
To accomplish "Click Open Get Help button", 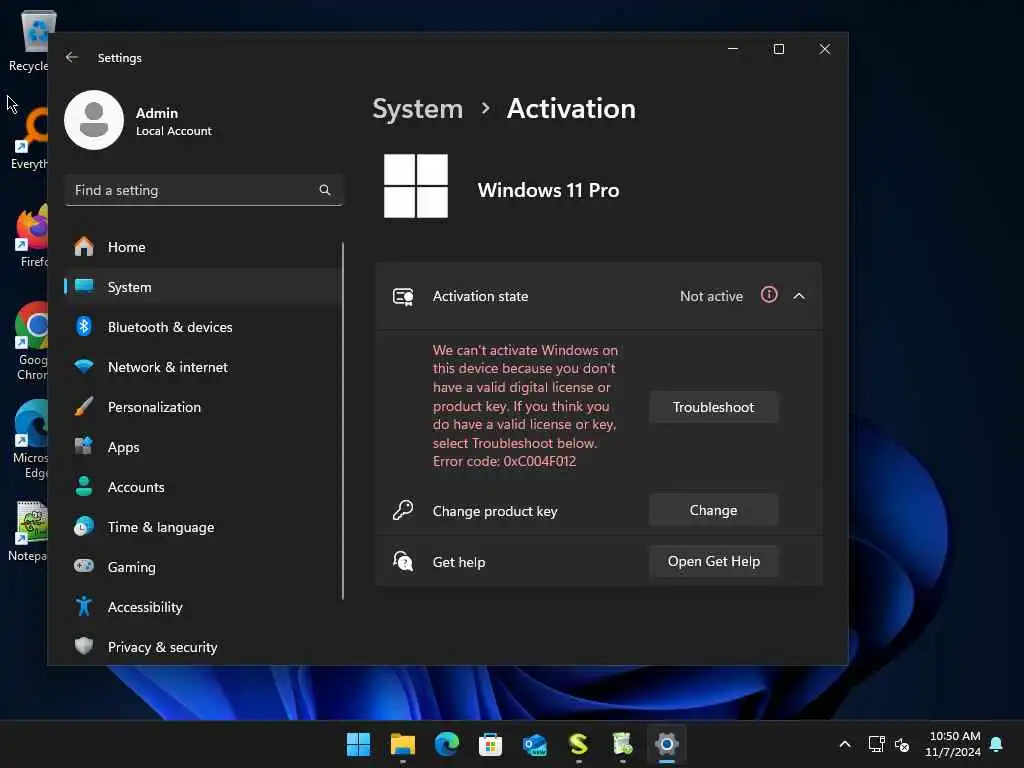I will [713, 562].
